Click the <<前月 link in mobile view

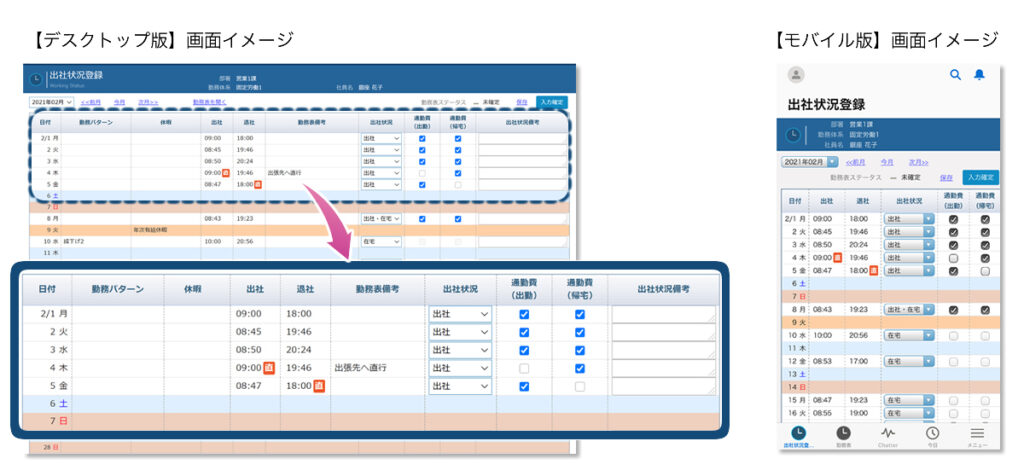click(856, 161)
